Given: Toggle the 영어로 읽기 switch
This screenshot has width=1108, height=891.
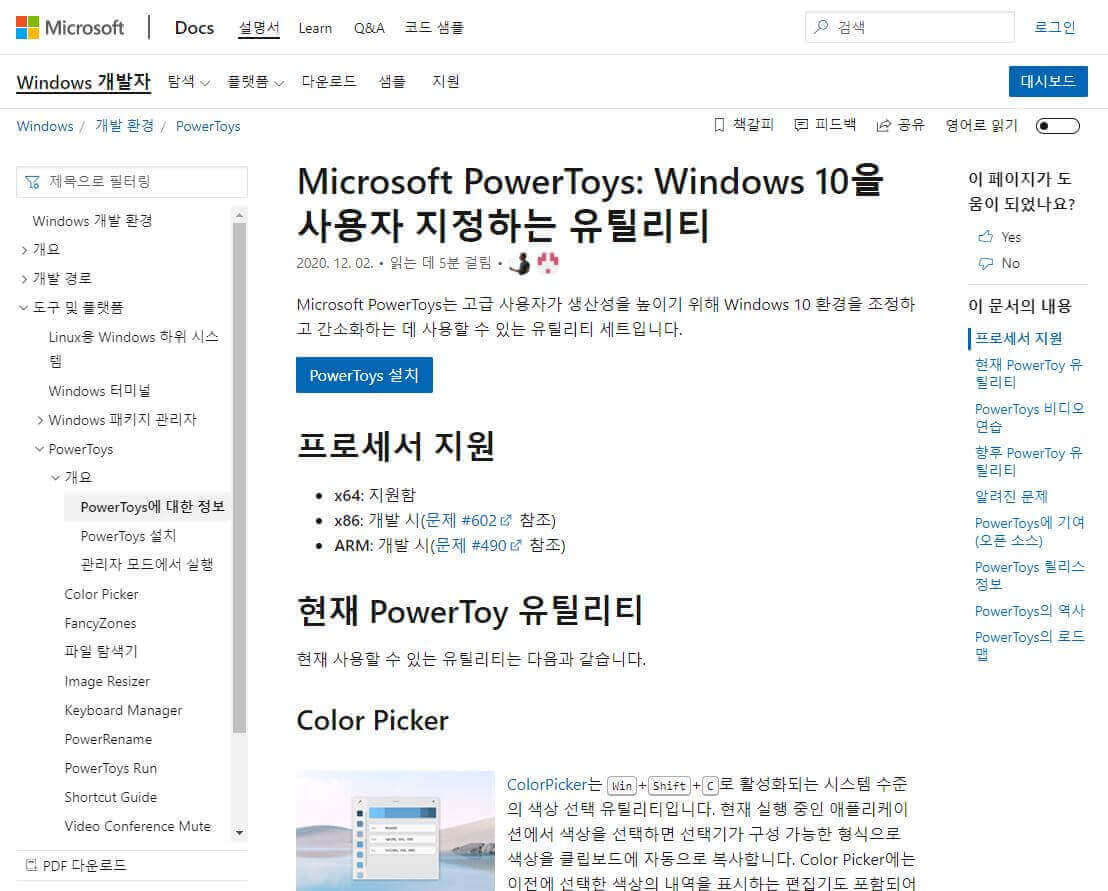Looking at the screenshot, I should pyautogui.click(x=1058, y=126).
